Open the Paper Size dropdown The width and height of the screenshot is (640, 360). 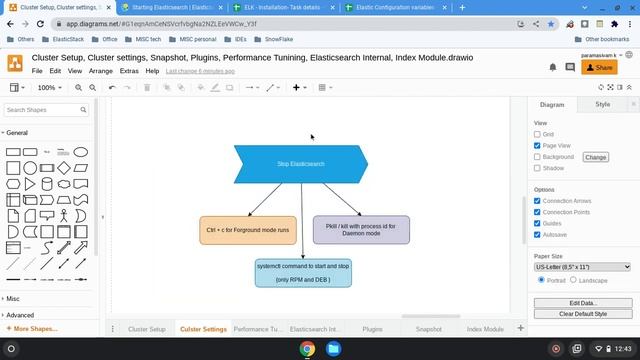point(582,267)
